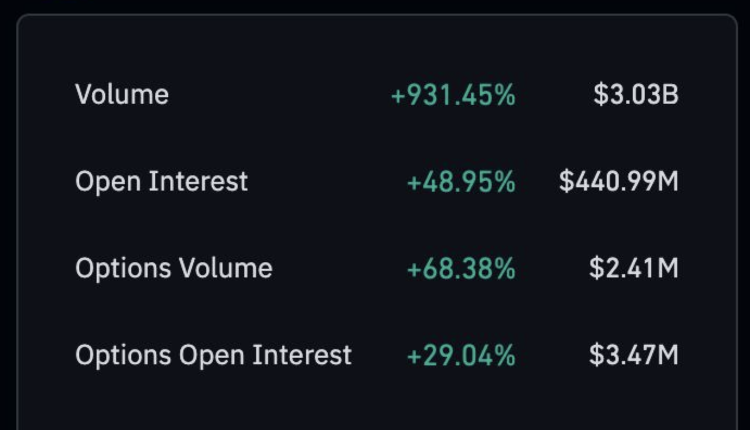Screen dimensions: 750x430
Task: Click the Volume label
Action: (122, 95)
